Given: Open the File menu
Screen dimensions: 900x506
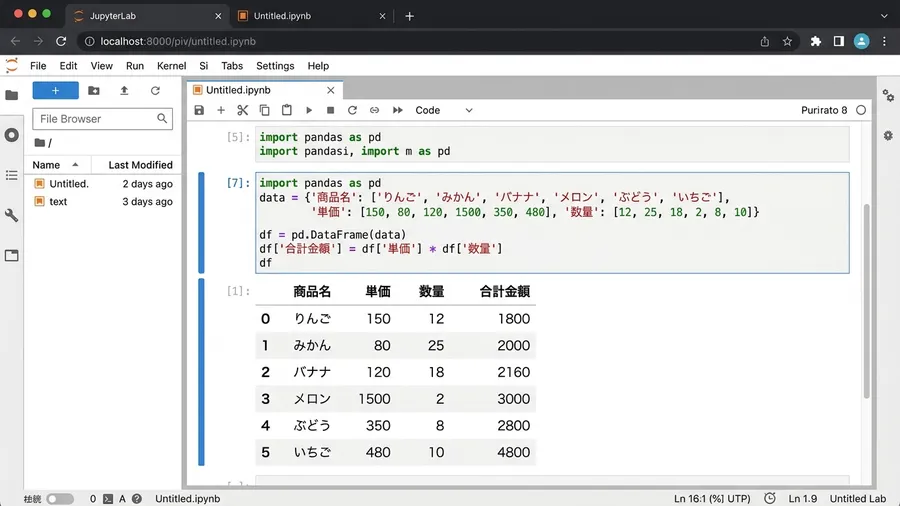Looking at the screenshot, I should [38, 66].
